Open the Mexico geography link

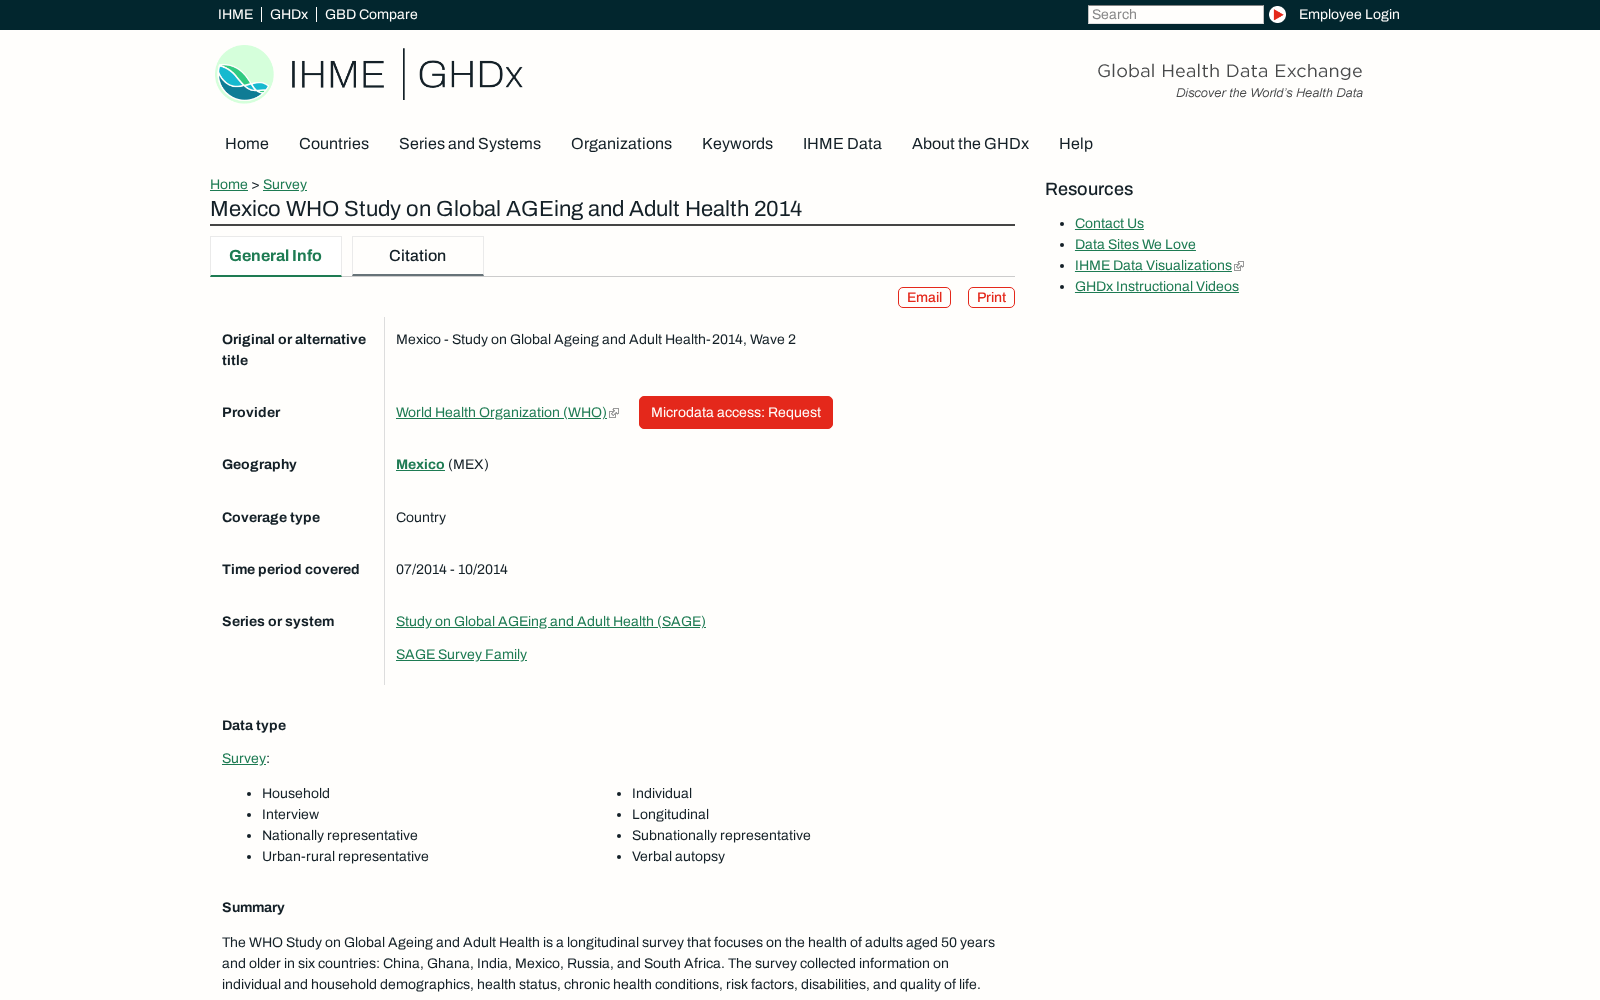click(420, 464)
